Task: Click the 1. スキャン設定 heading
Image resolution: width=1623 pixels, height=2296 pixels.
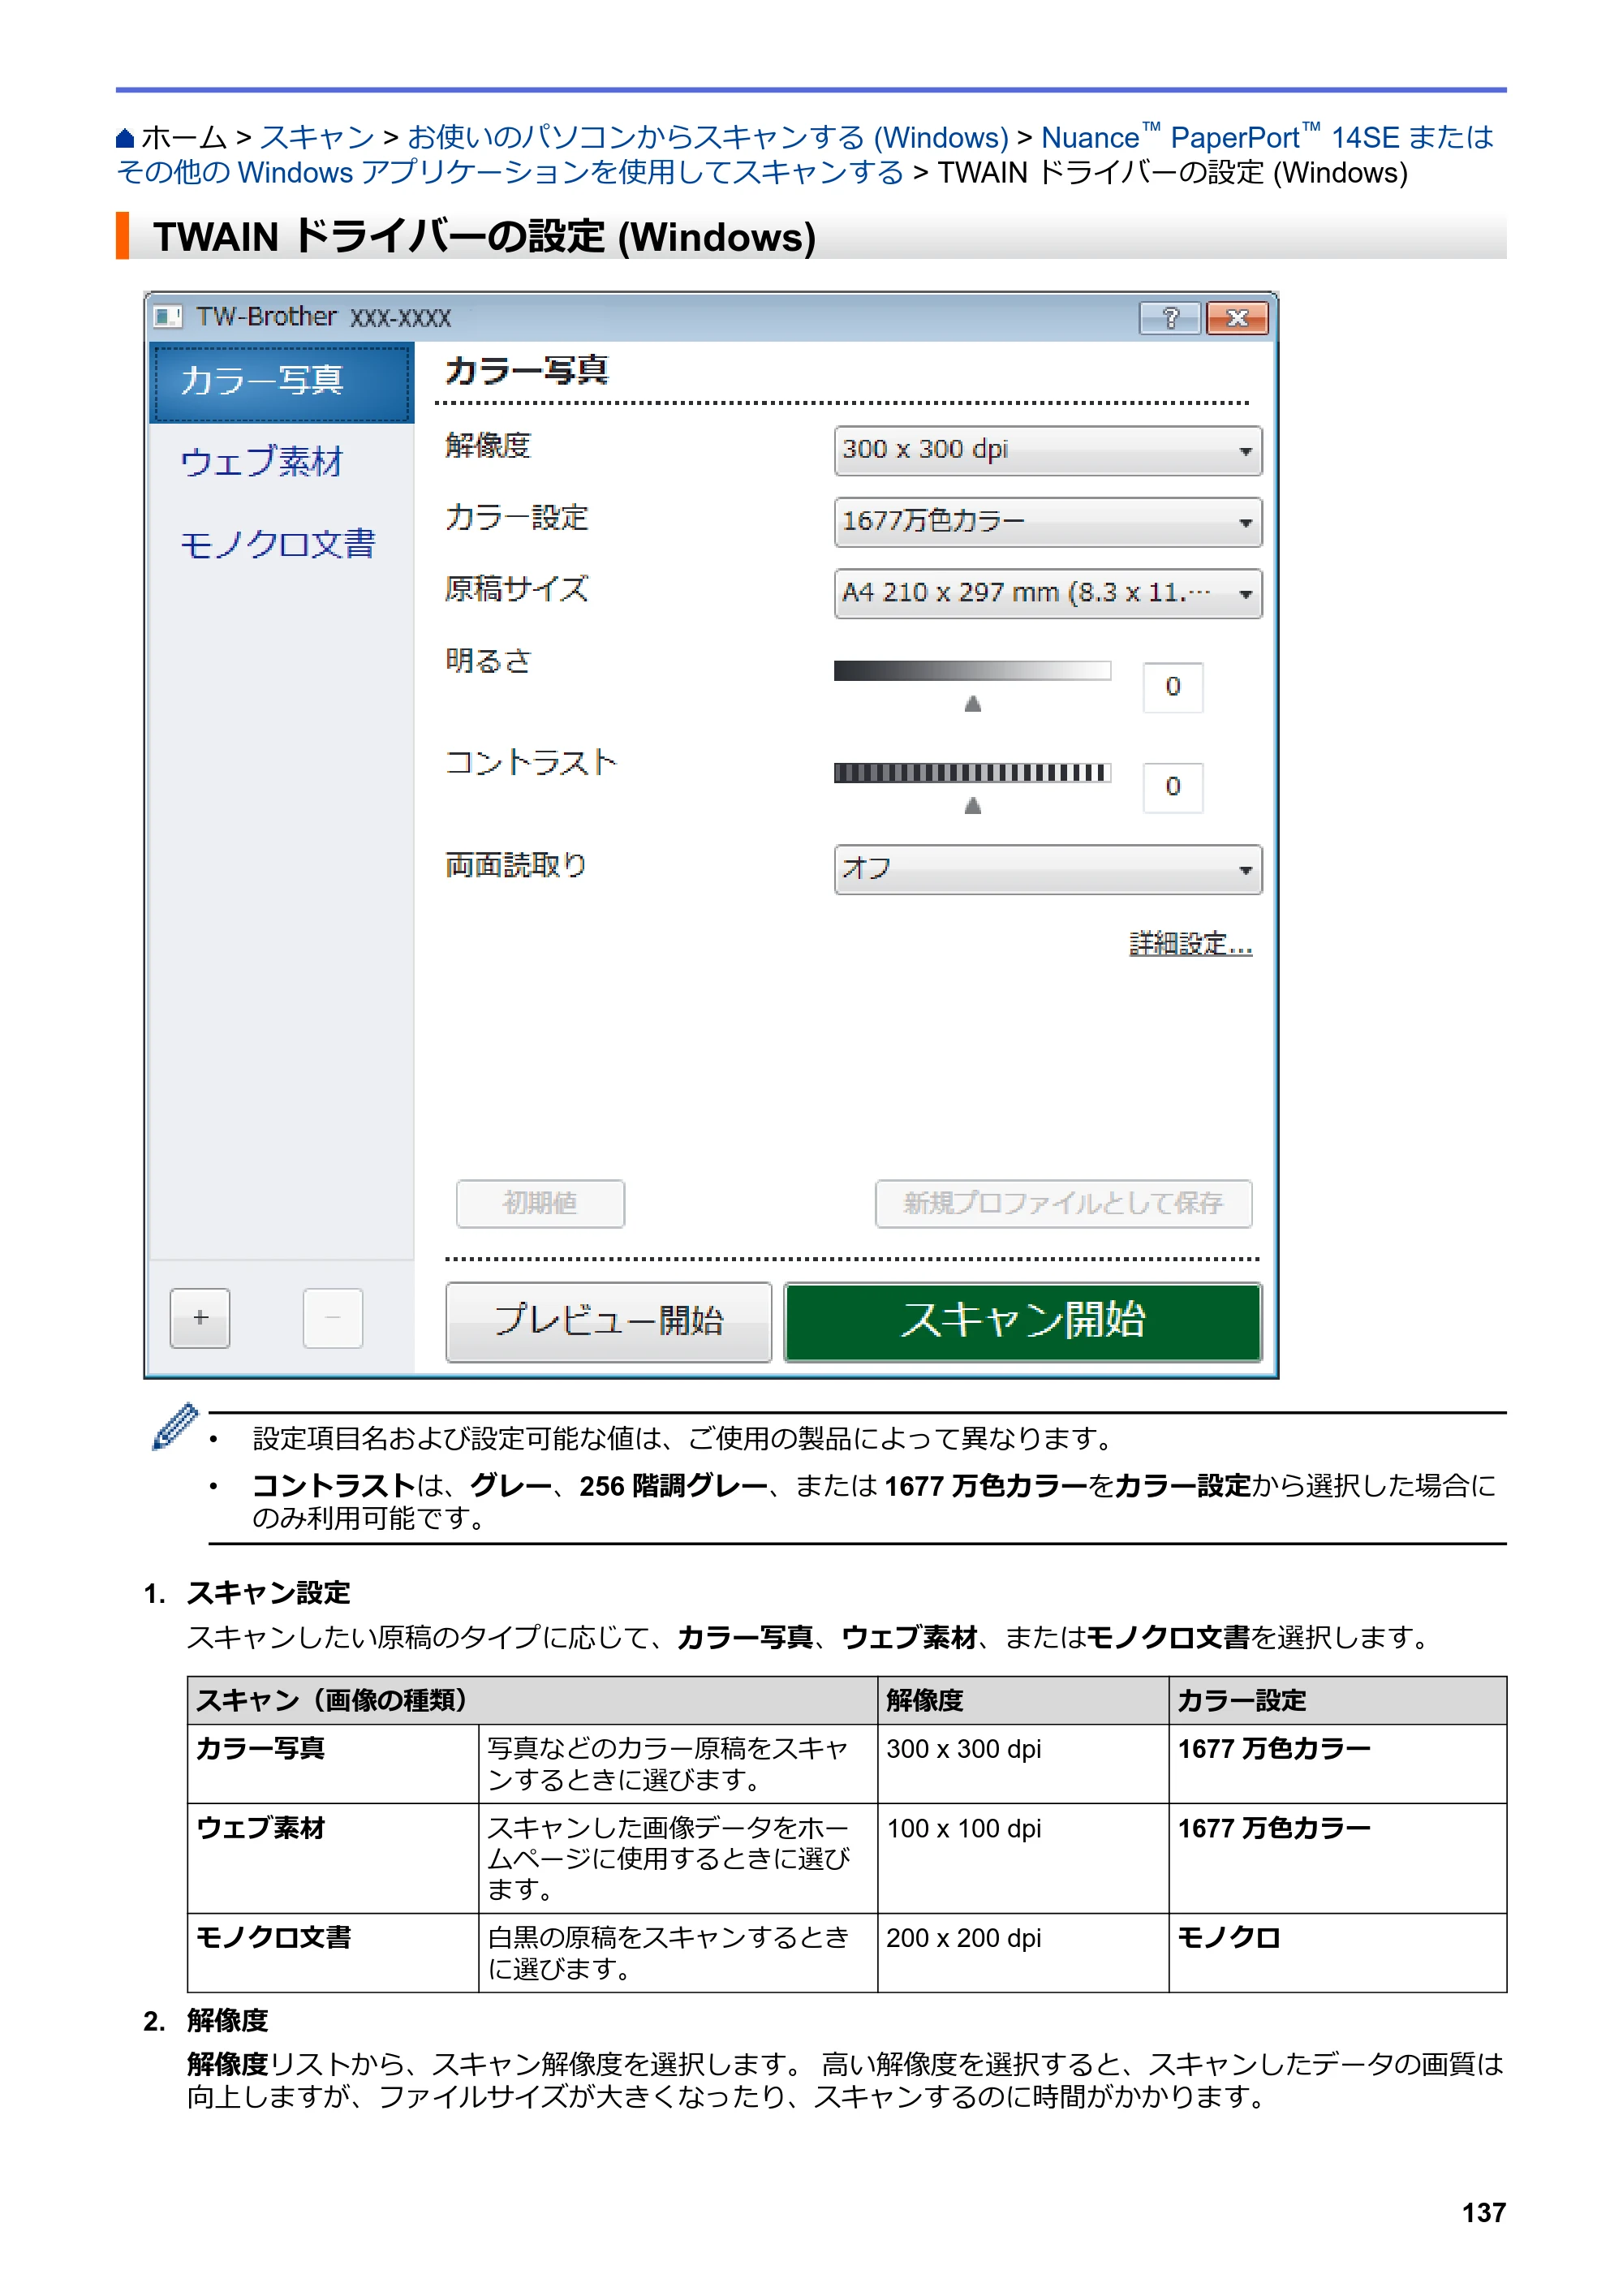Action: coord(247,1593)
